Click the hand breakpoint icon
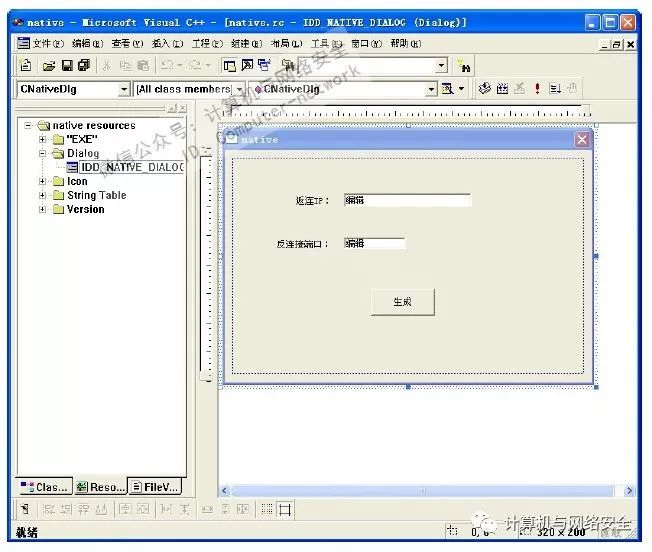652x552 pixels. (x=573, y=88)
